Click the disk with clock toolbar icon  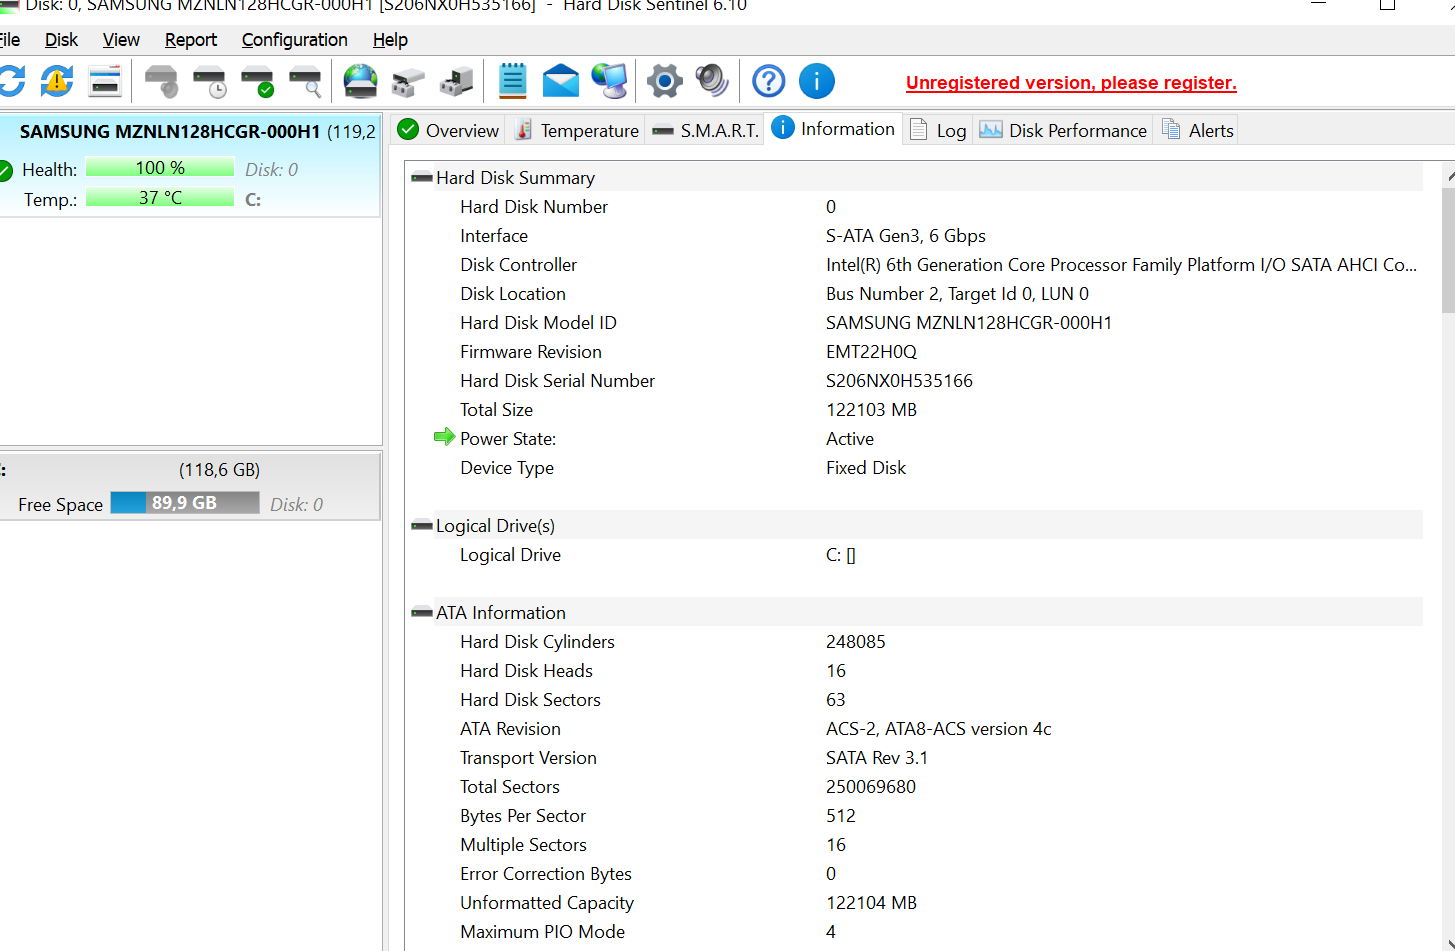pos(210,82)
